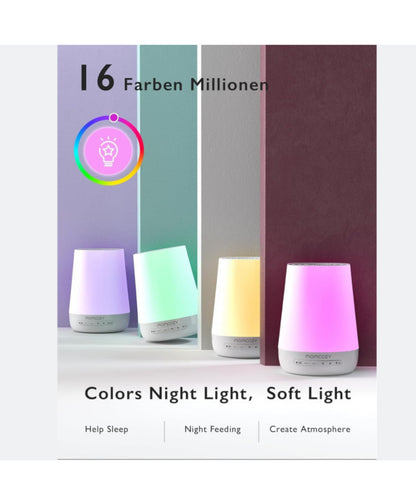
Task: Click the large number 16
Action: pyautogui.click(x=97, y=78)
